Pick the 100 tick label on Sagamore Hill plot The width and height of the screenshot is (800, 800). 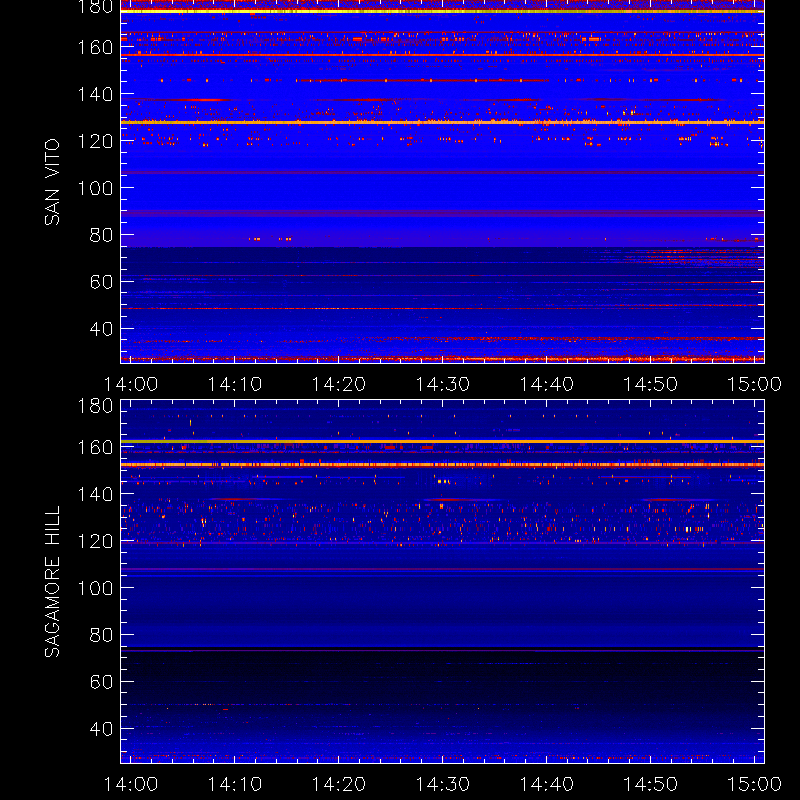click(95, 588)
